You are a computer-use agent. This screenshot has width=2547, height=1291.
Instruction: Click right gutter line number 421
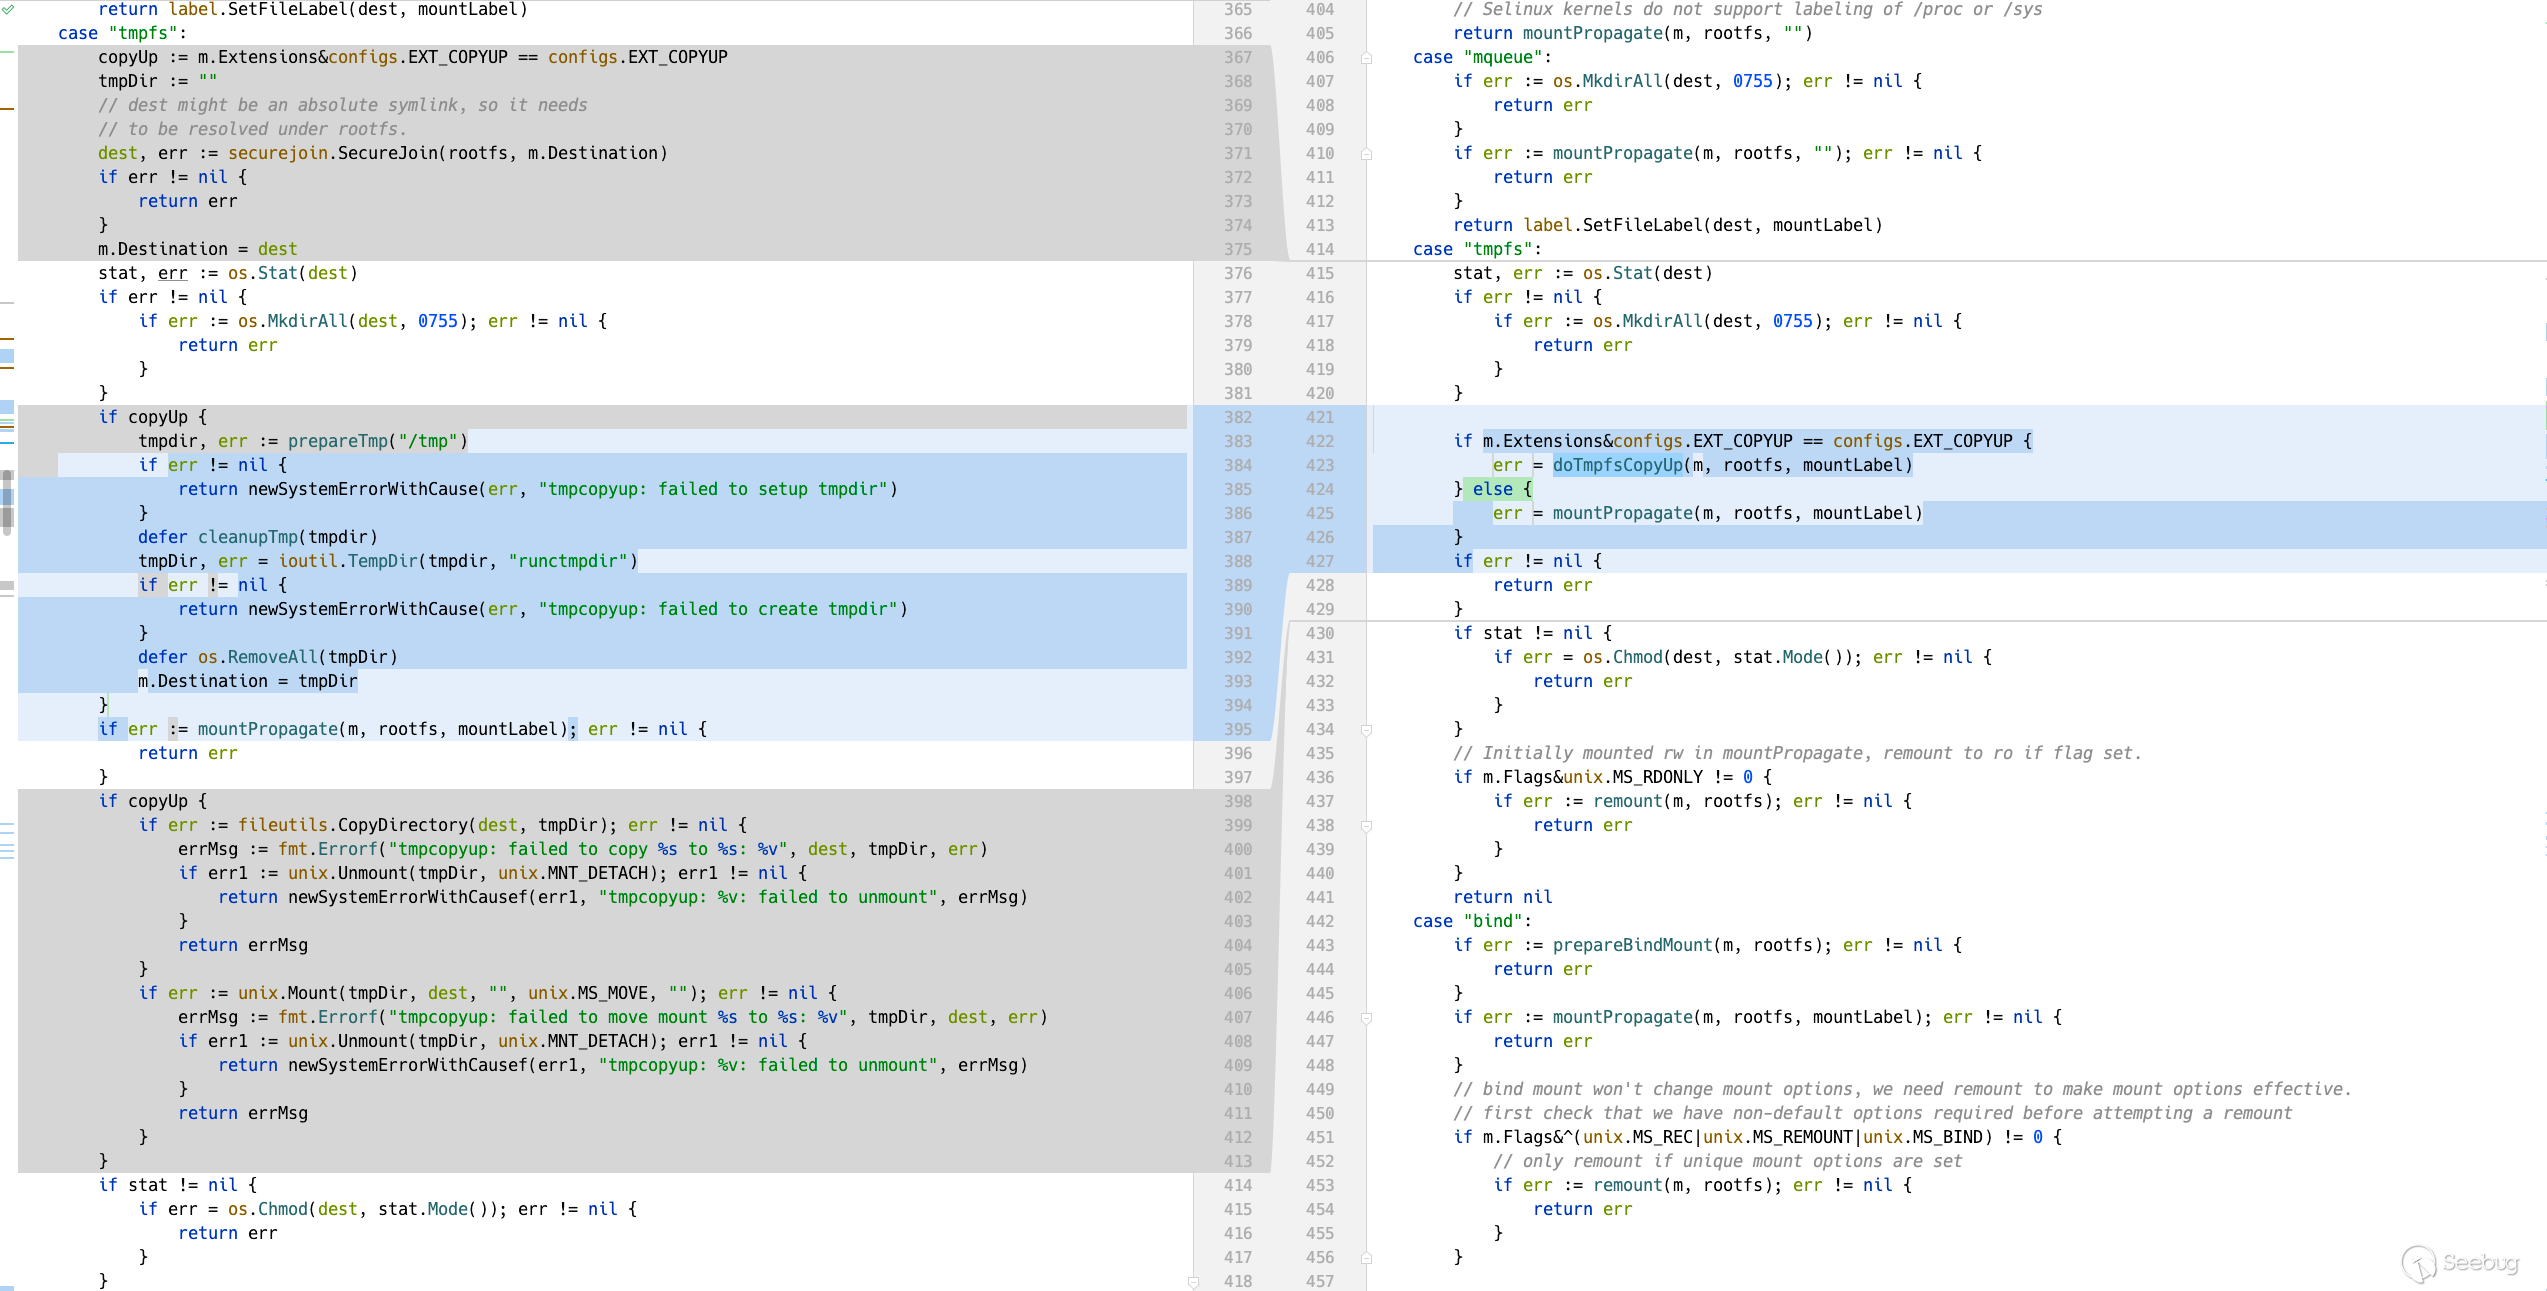(1319, 417)
